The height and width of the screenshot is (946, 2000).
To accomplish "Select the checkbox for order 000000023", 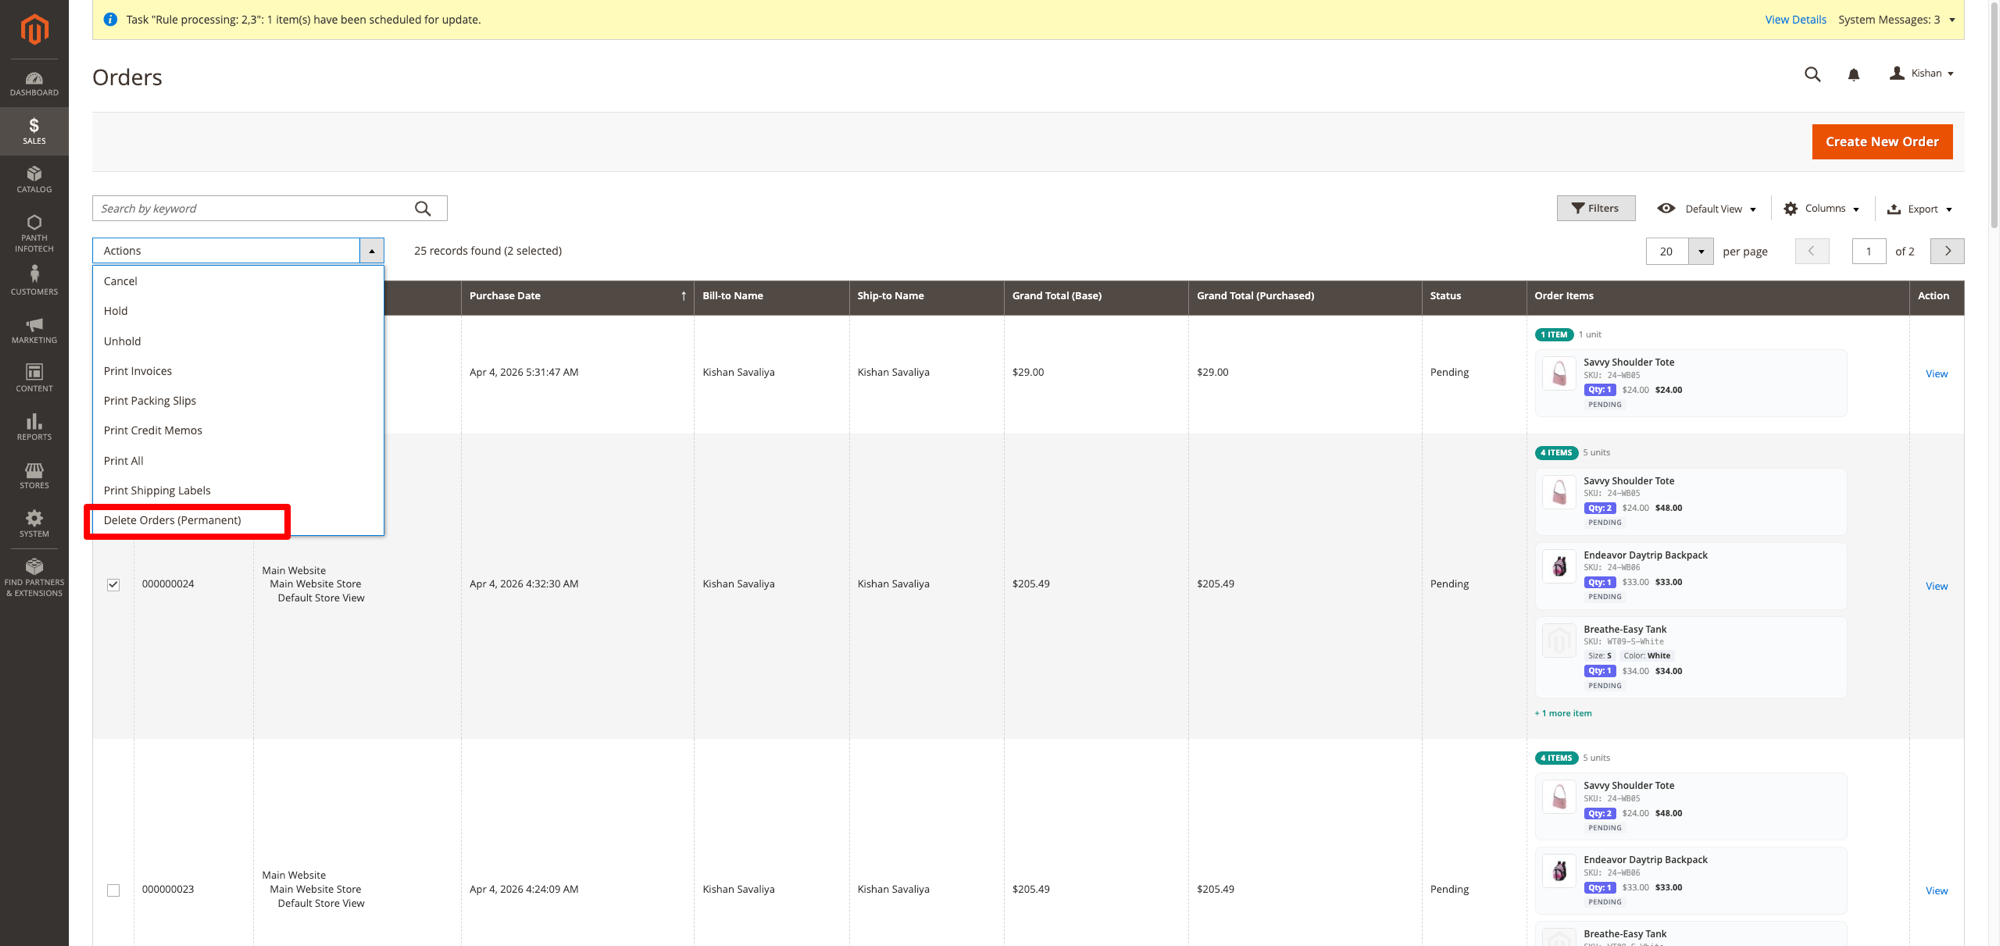I will [113, 890].
